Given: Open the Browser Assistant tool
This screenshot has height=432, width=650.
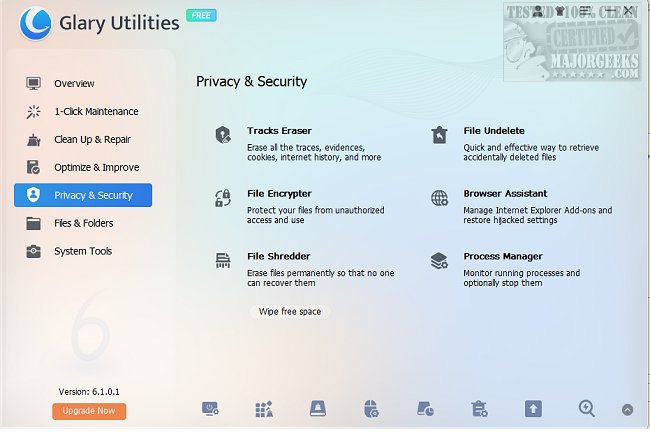Looking at the screenshot, I should click(504, 193).
